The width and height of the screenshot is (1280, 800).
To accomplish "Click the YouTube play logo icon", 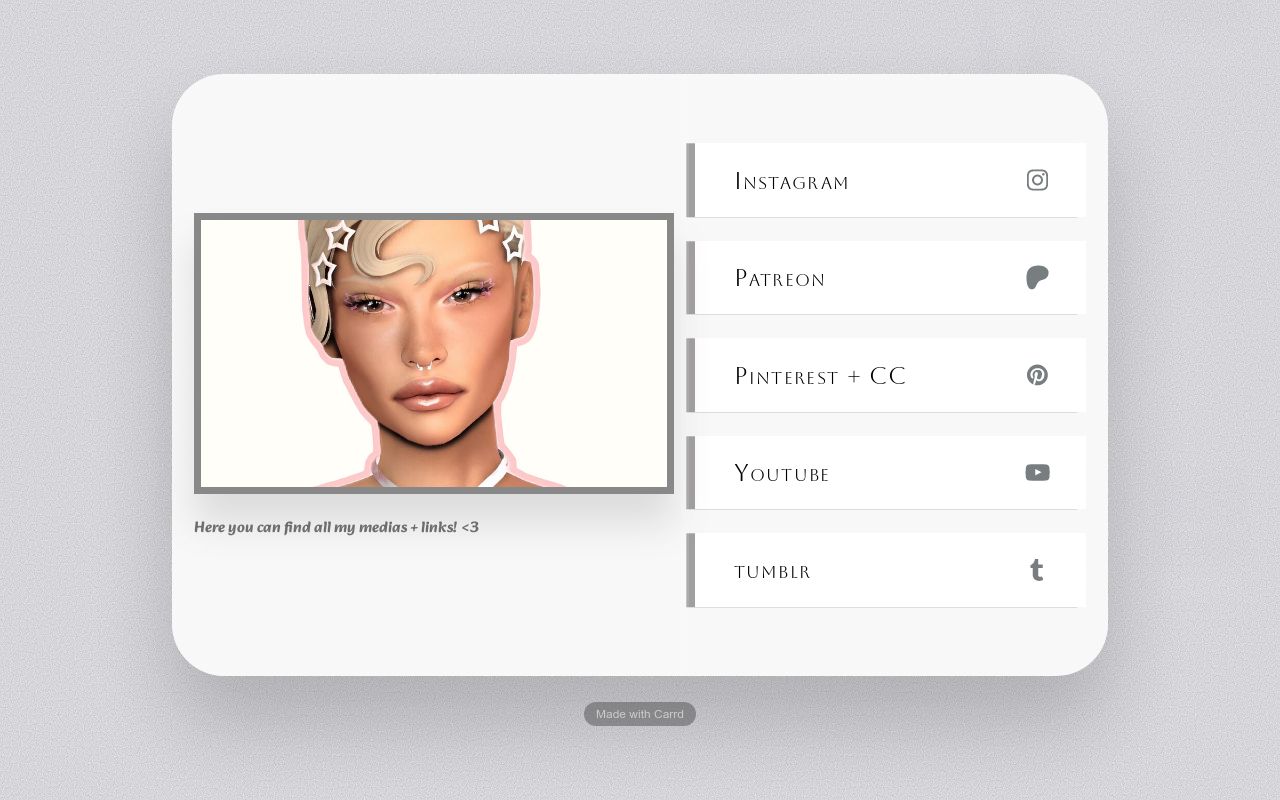I will pos(1037,472).
